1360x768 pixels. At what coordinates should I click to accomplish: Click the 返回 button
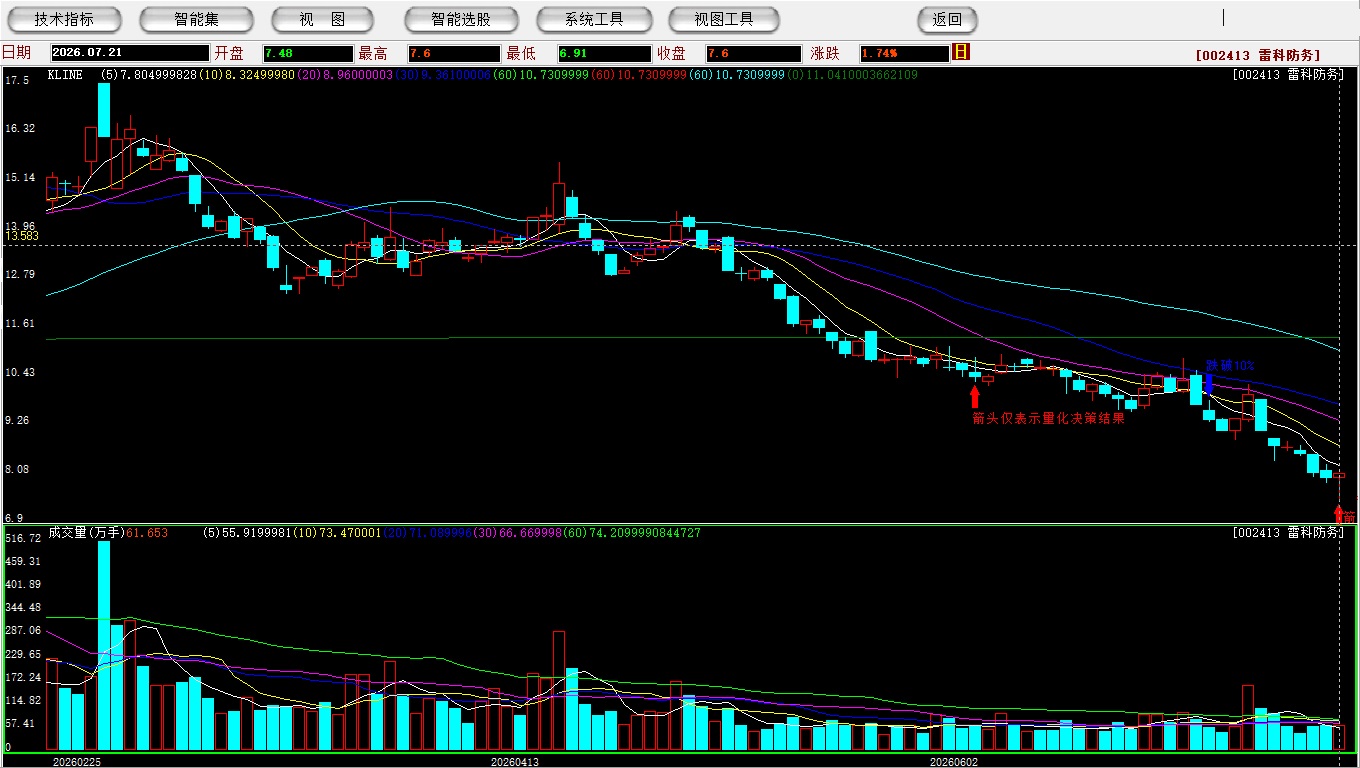(x=947, y=19)
